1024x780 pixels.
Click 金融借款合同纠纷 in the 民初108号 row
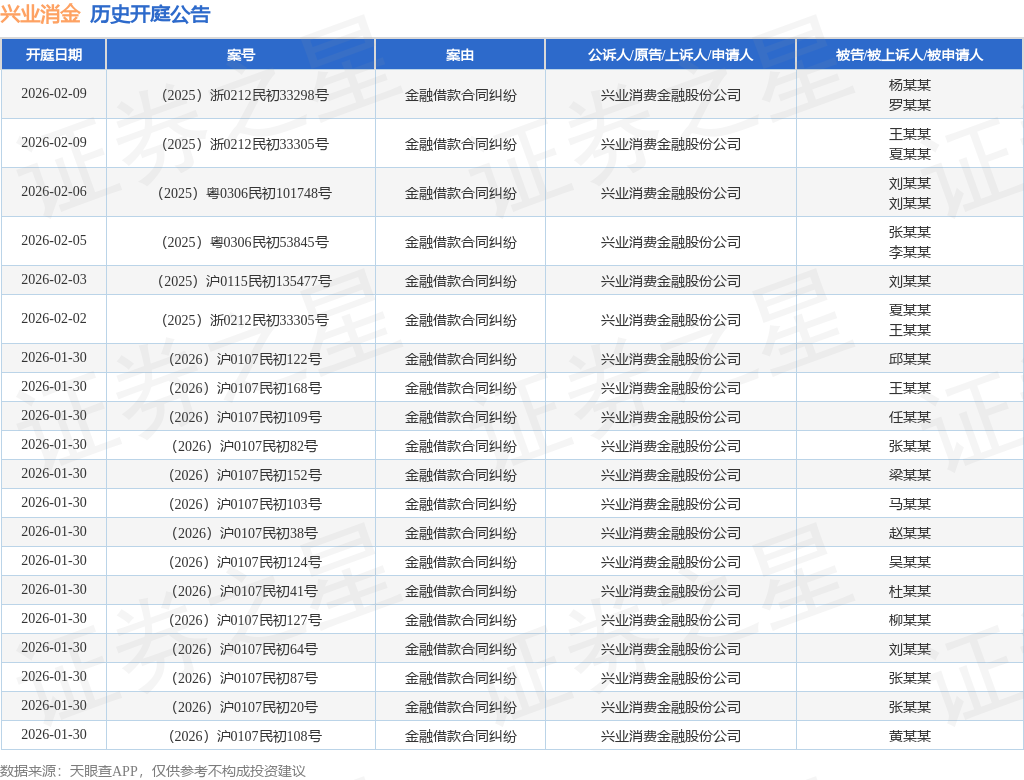(x=460, y=736)
